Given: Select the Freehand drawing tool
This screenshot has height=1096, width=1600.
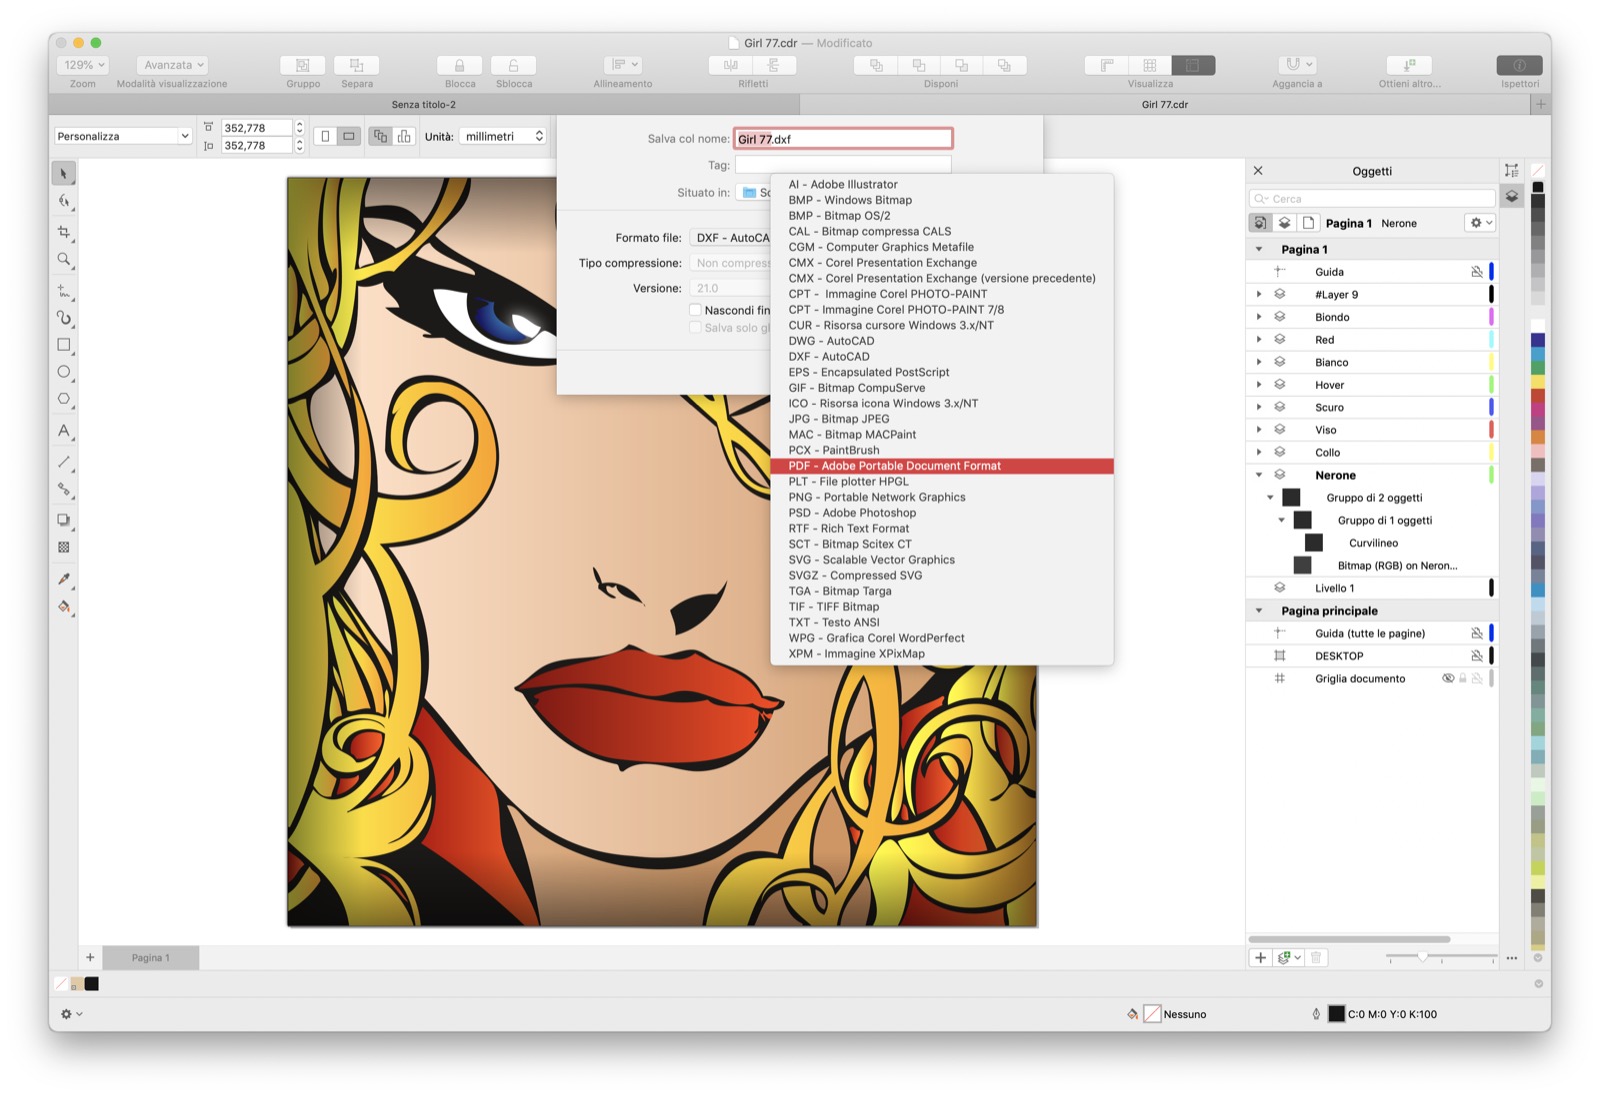Looking at the screenshot, I should tap(64, 291).
